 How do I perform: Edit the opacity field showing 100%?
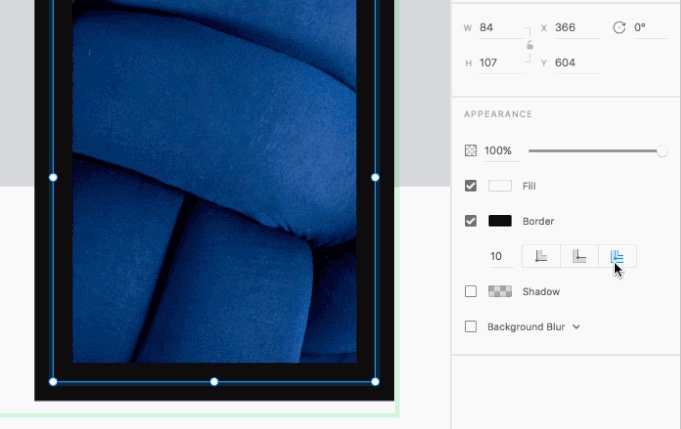pos(502,151)
